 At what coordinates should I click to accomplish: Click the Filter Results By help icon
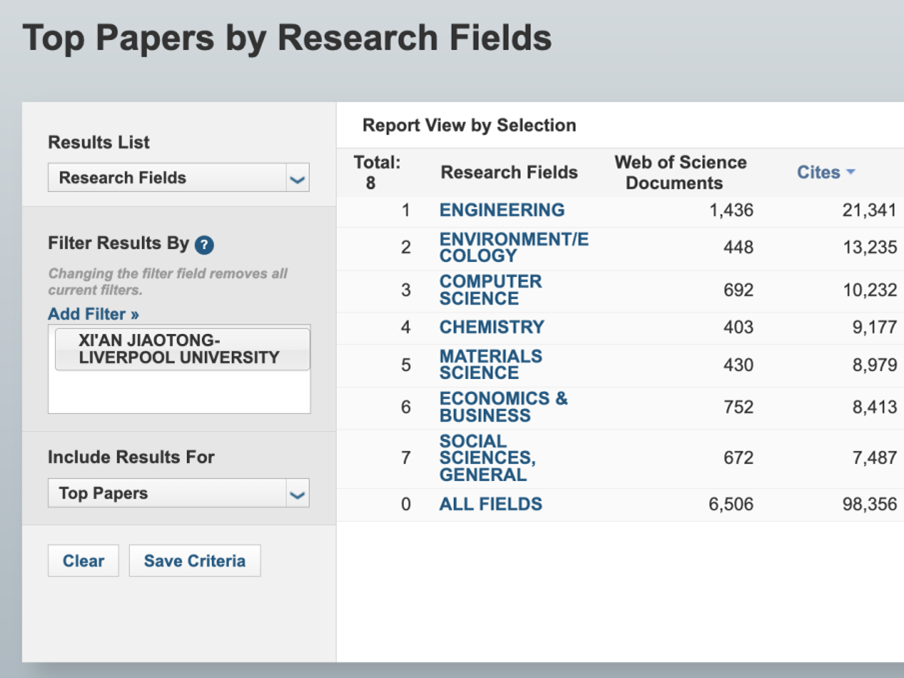pos(204,245)
